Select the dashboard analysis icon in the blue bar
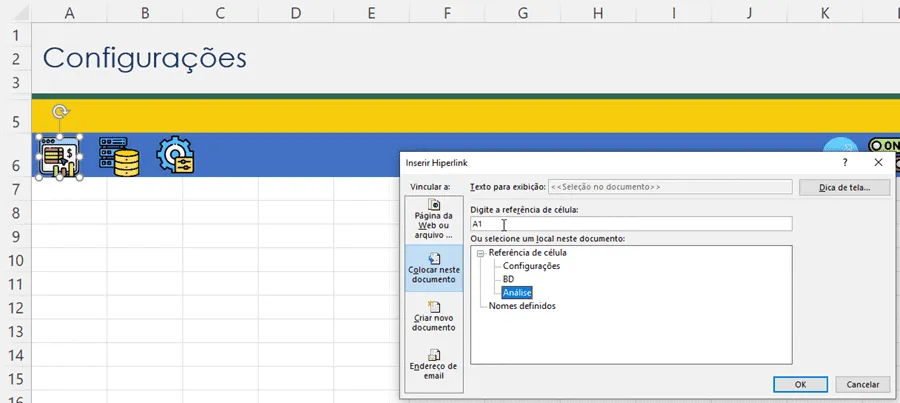Viewport: 900px width, 403px height. (x=60, y=157)
